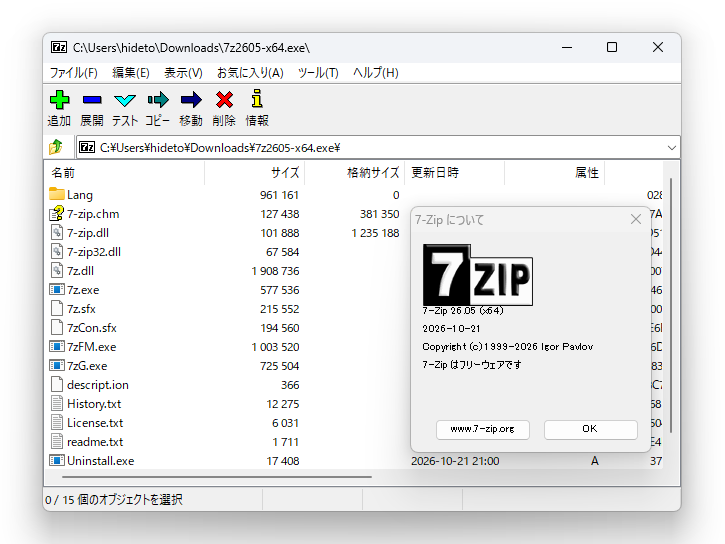The width and height of the screenshot is (725, 544).
Task: Select the 7-zip.dll file icon
Action: pos(56,232)
